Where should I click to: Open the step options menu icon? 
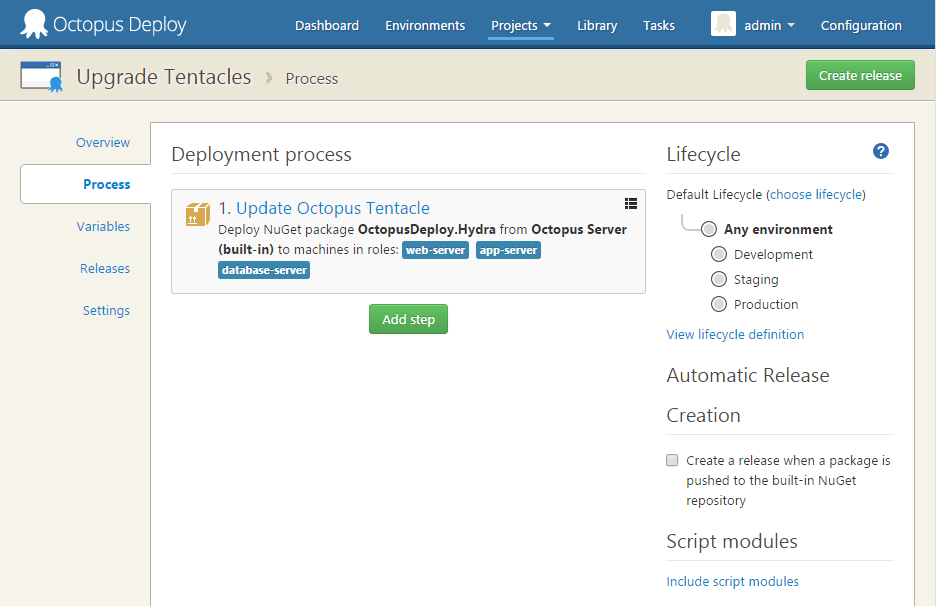[631, 203]
